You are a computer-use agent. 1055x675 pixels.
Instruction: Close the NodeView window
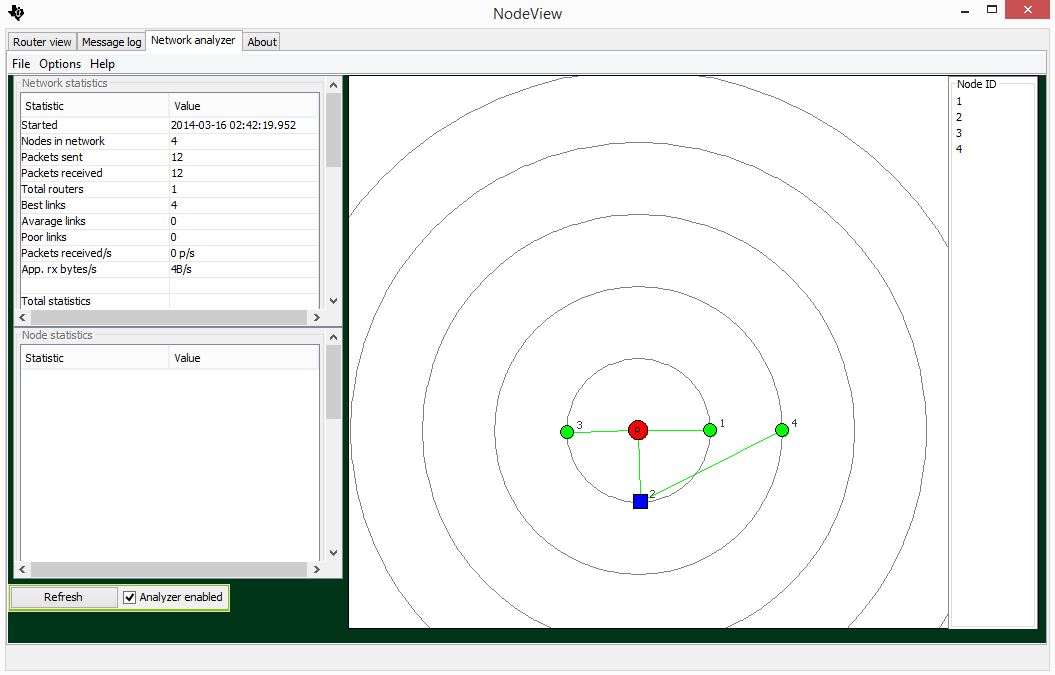(x=1027, y=9)
